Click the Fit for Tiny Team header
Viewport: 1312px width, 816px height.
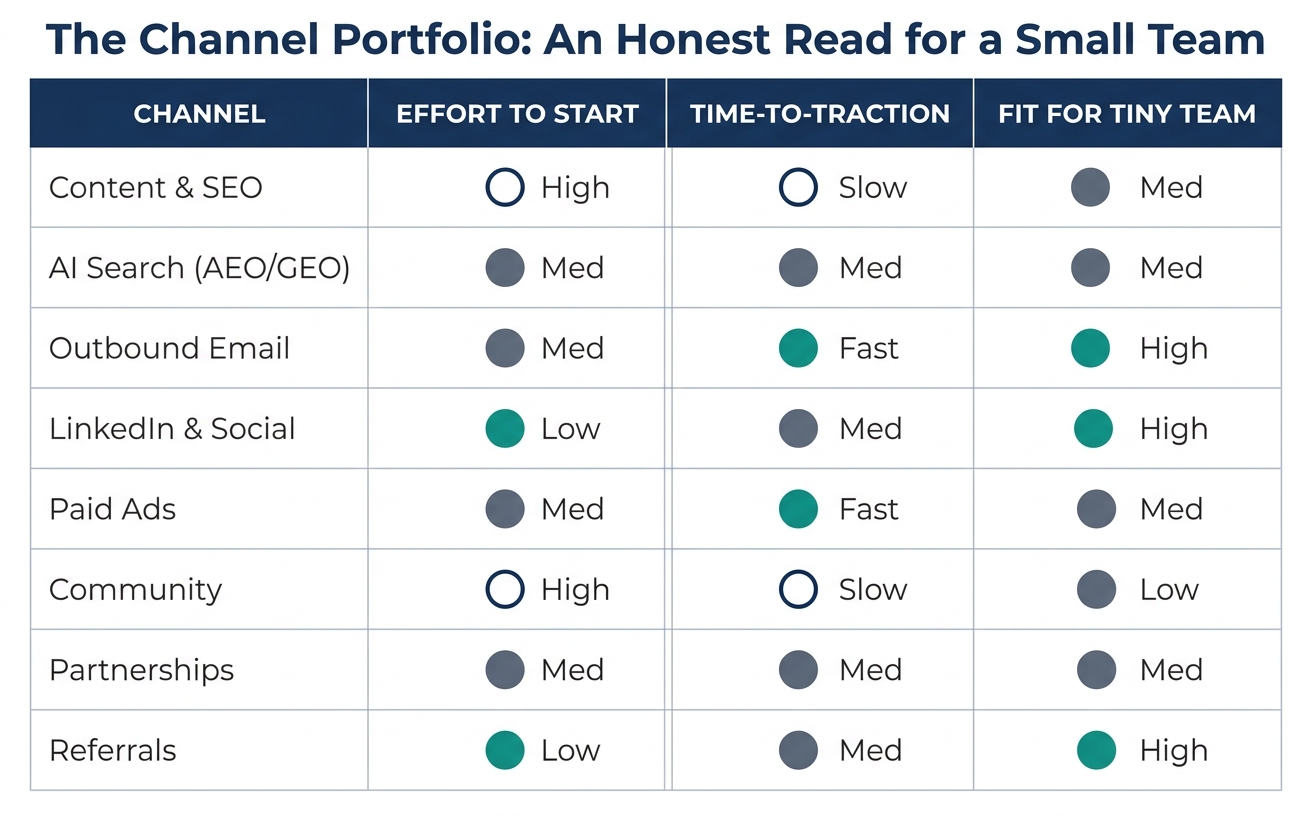[1127, 114]
